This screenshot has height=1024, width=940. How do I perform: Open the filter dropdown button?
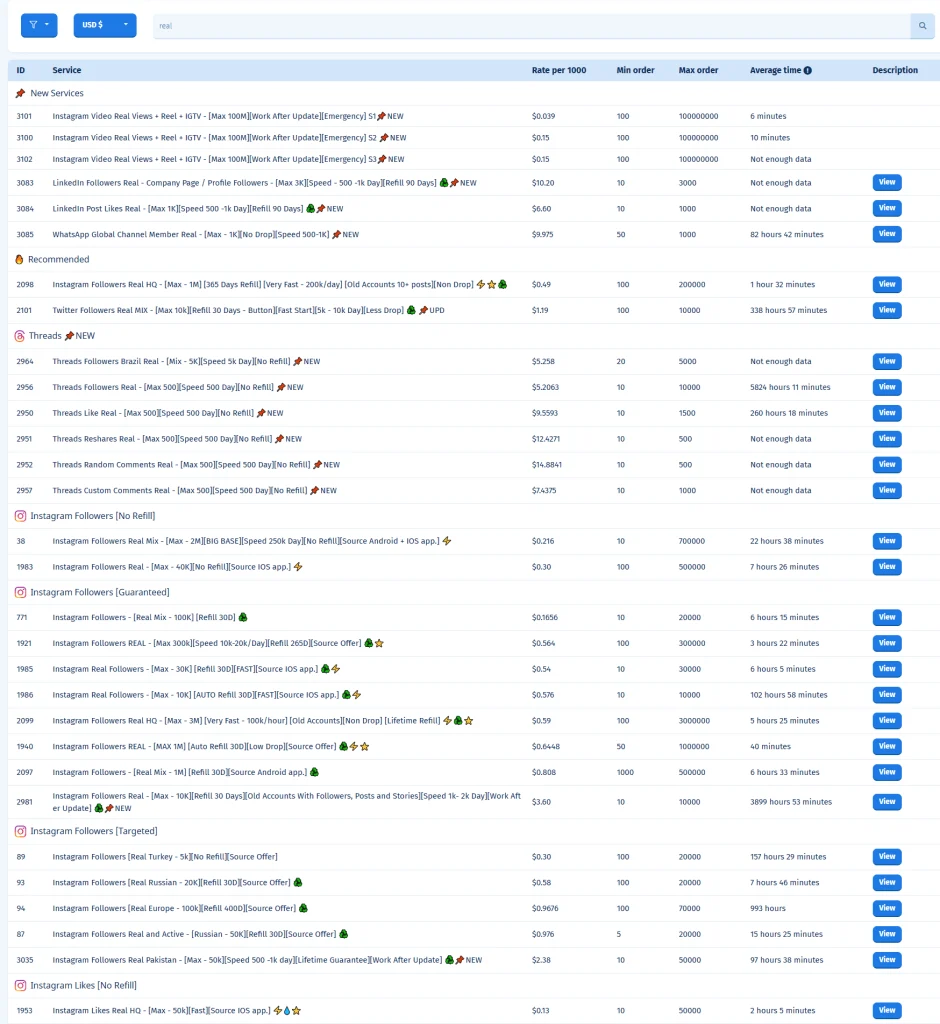click(x=39, y=25)
